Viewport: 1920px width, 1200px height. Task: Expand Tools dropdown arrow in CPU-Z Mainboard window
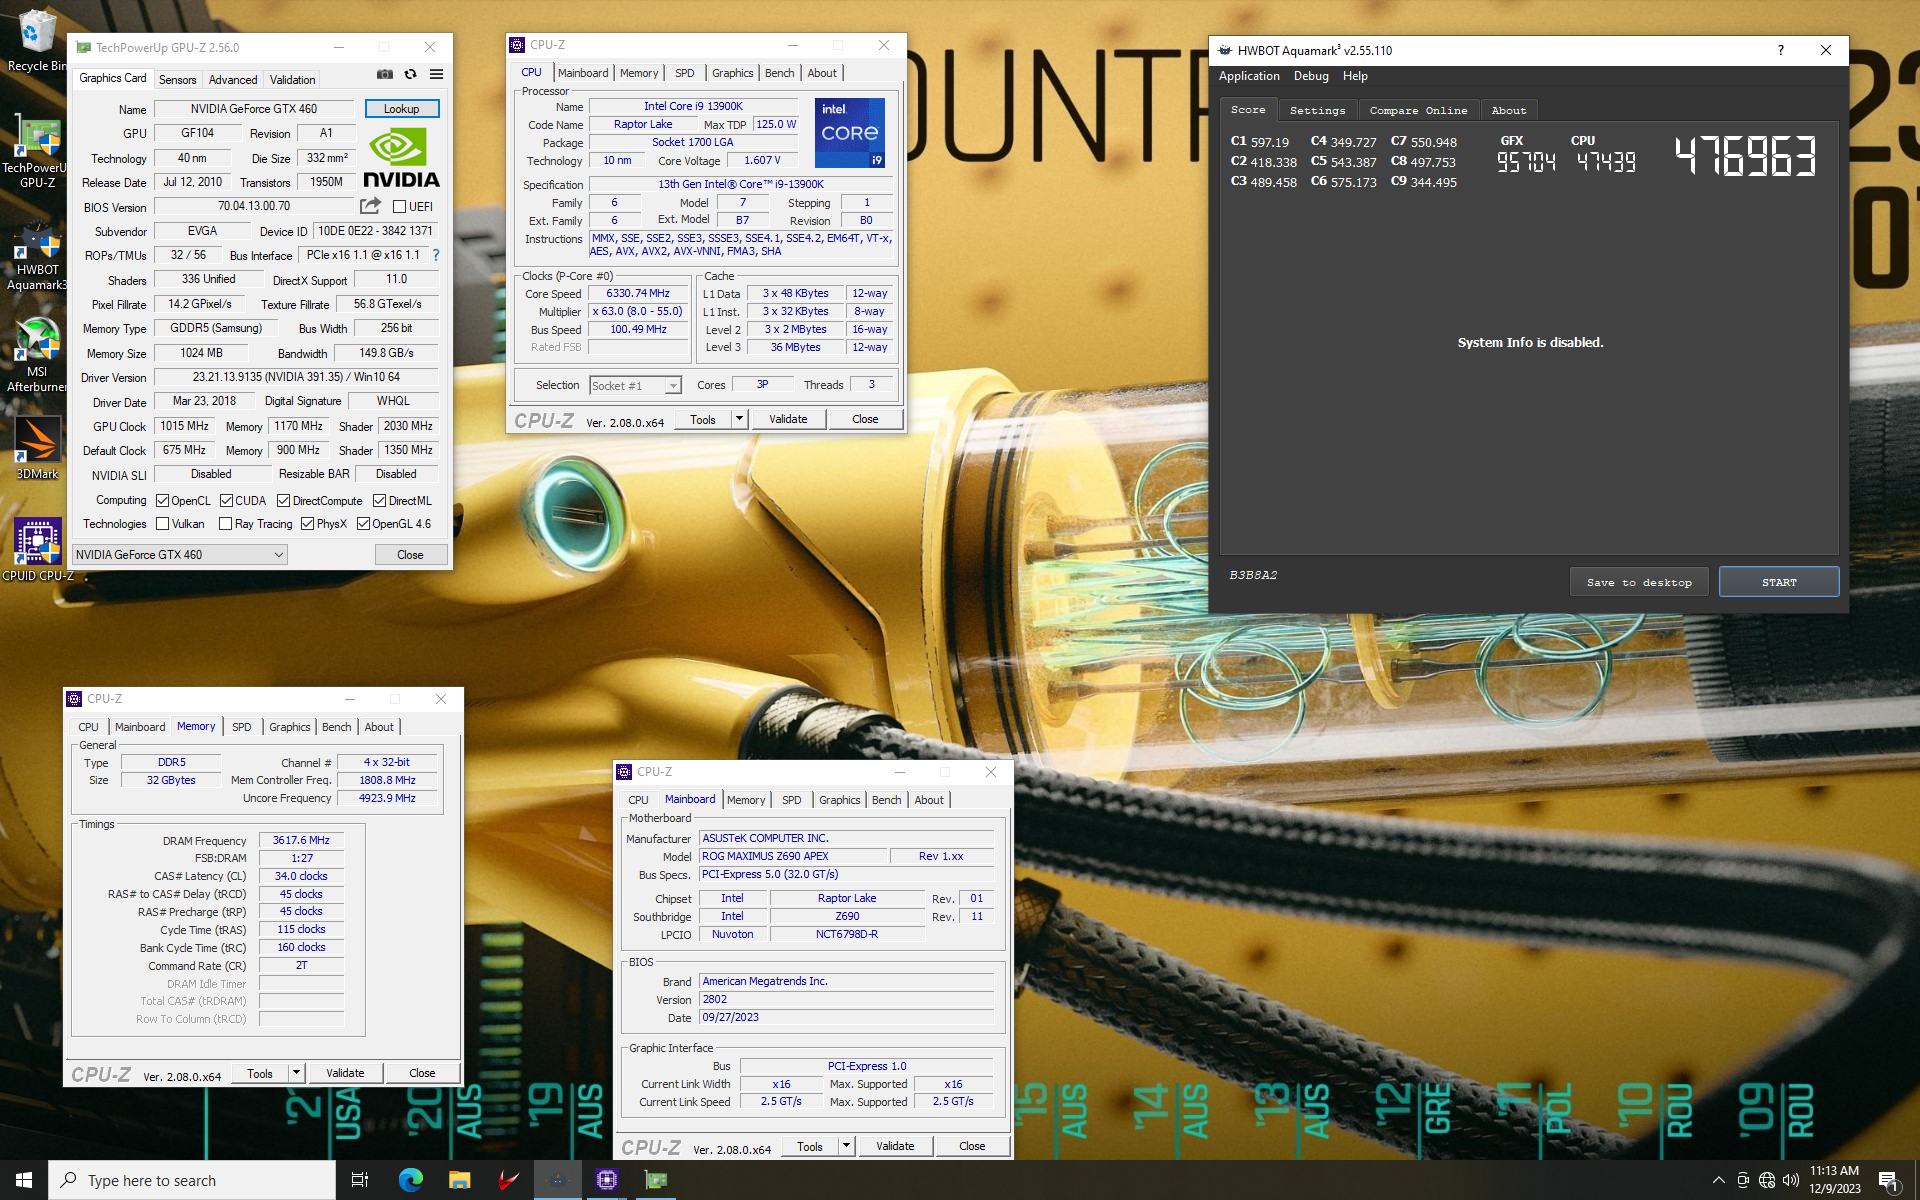(x=847, y=1146)
